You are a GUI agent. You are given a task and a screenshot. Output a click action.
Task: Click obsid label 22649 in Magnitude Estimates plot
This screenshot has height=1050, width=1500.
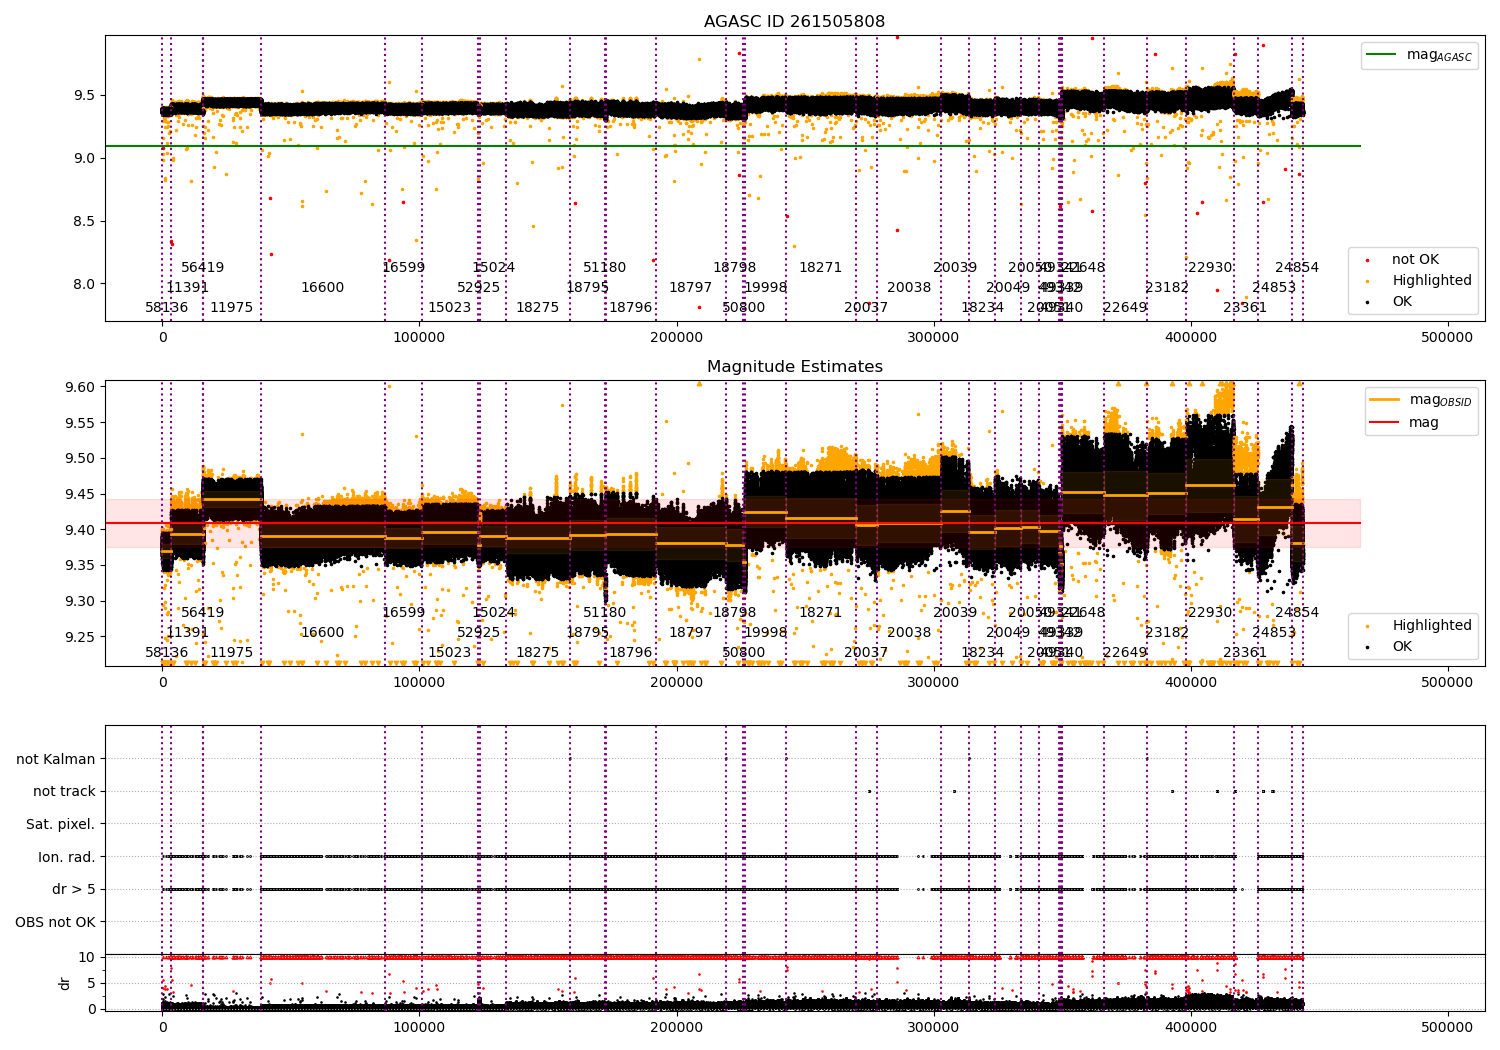pos(1125,653)
